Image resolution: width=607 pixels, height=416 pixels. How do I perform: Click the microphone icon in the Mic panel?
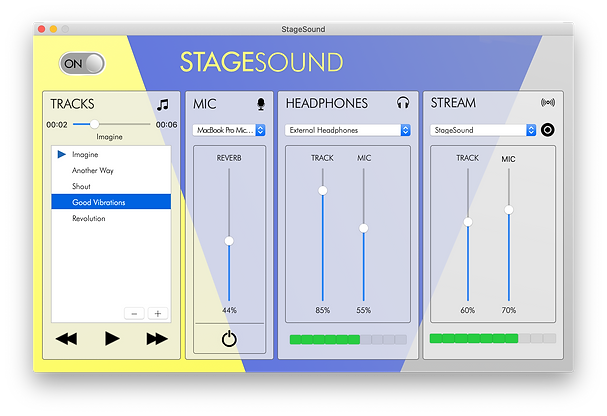(x=261, y=104)
